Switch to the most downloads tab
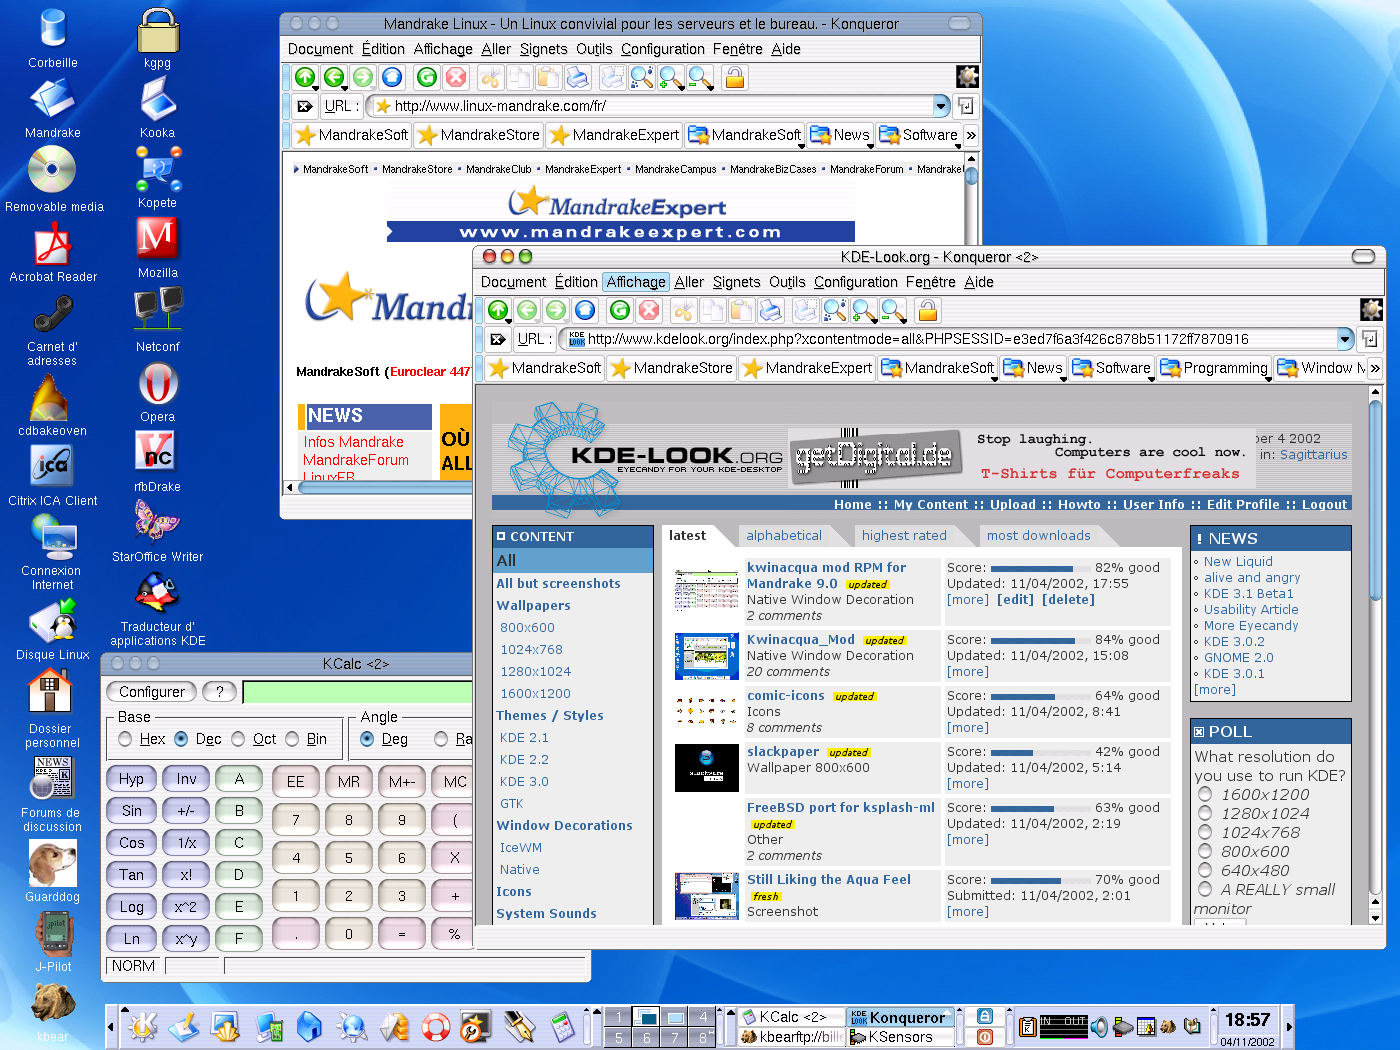This screenshot has width=1400, height=1050. (1038, 536)
